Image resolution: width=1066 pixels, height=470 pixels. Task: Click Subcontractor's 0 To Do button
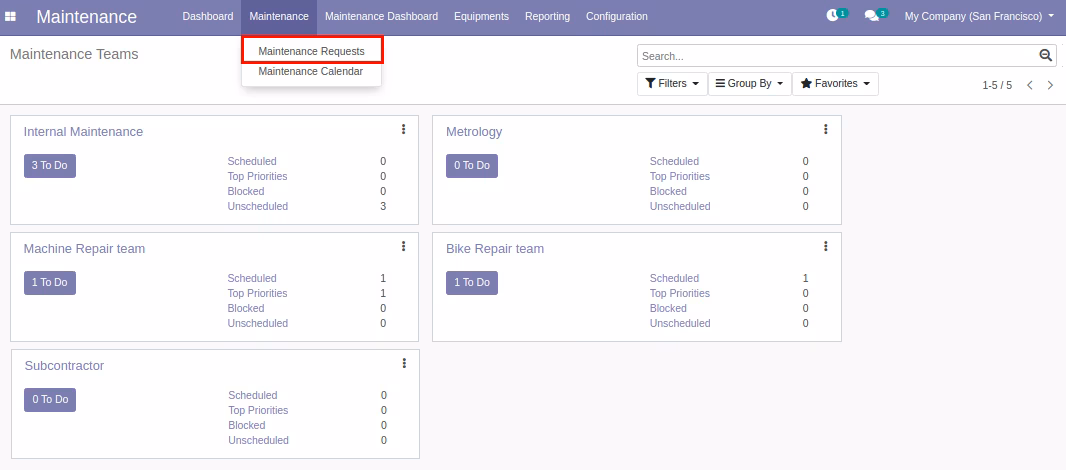(50, 399)
